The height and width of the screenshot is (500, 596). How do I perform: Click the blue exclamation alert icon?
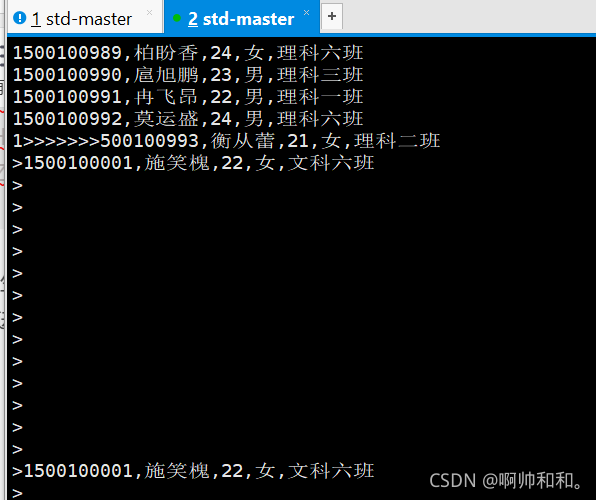pos(19,18)
